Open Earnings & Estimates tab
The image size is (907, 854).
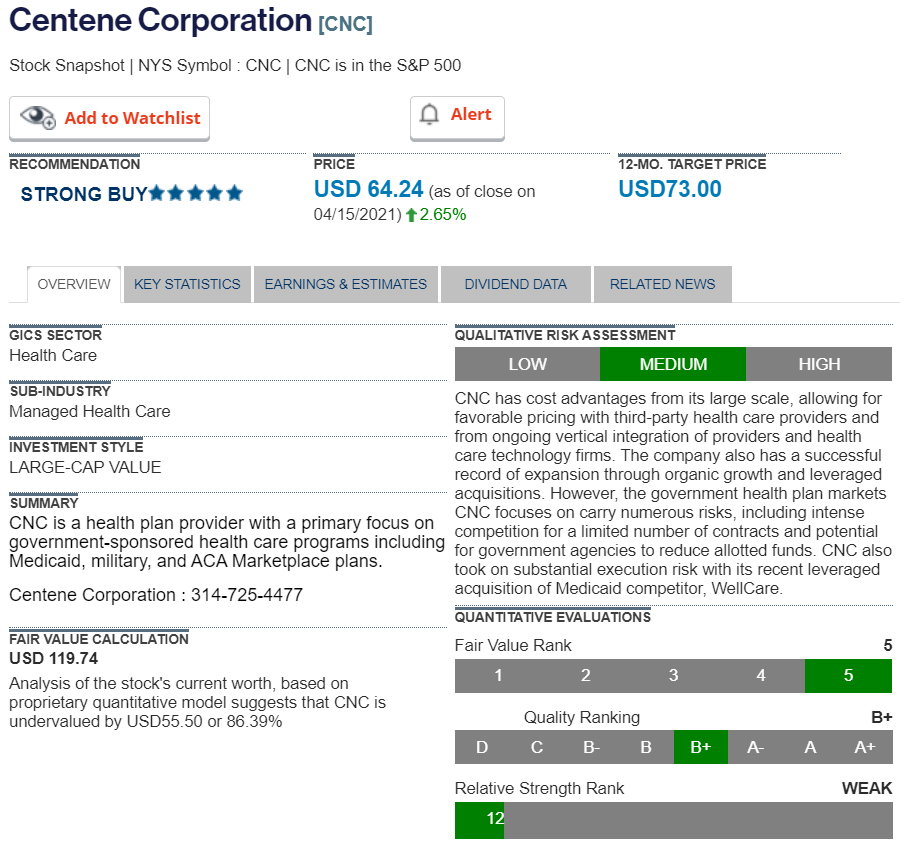[345, 284]
